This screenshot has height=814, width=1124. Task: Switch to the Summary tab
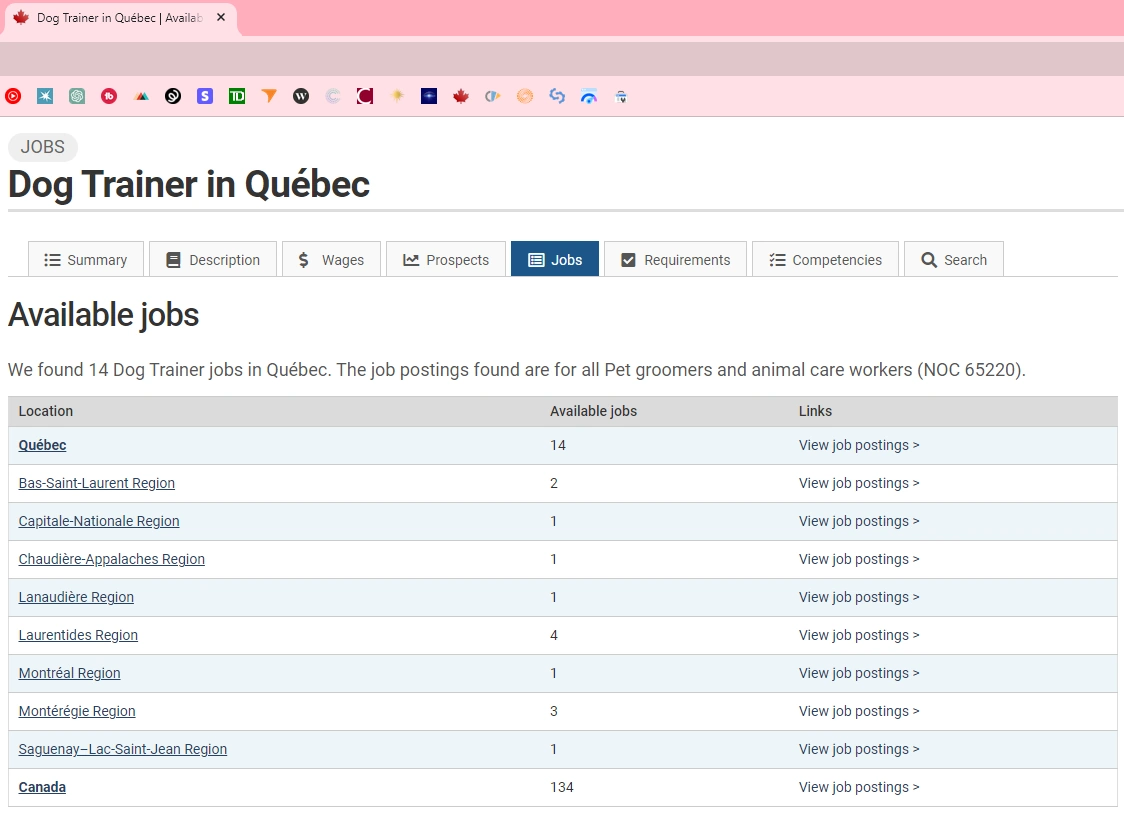(86, 260)
